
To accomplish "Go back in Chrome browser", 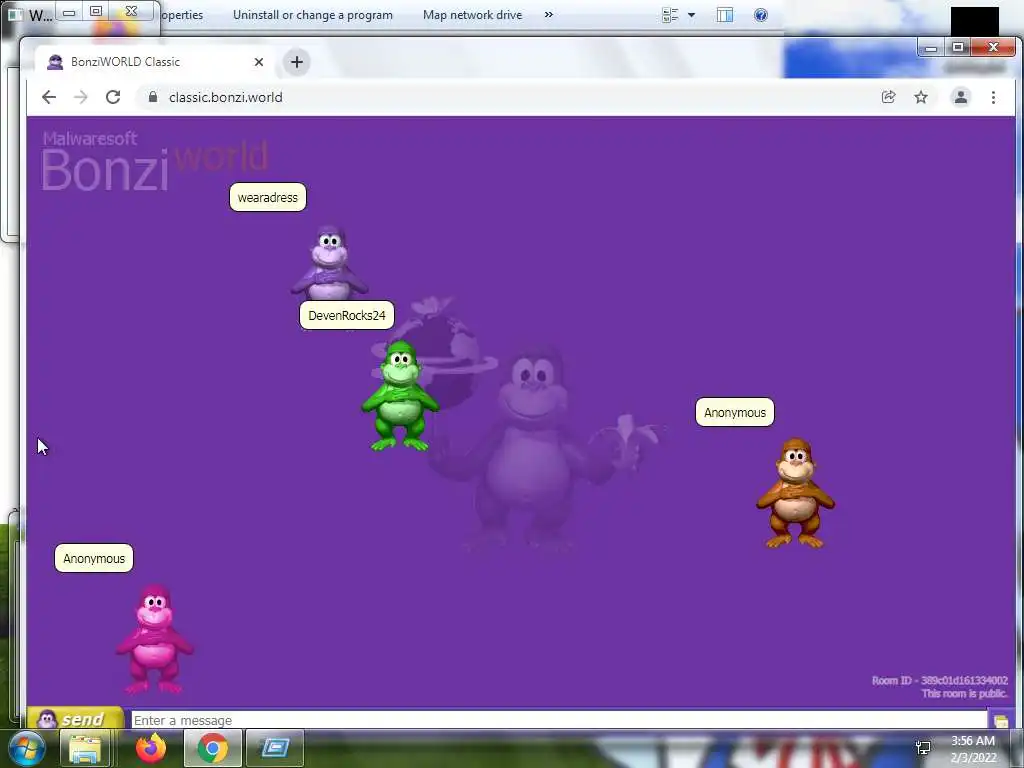I will 49,97.
